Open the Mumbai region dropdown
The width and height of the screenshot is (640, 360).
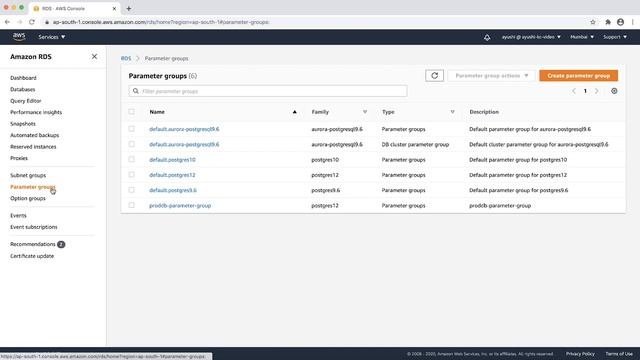point(582,37)
